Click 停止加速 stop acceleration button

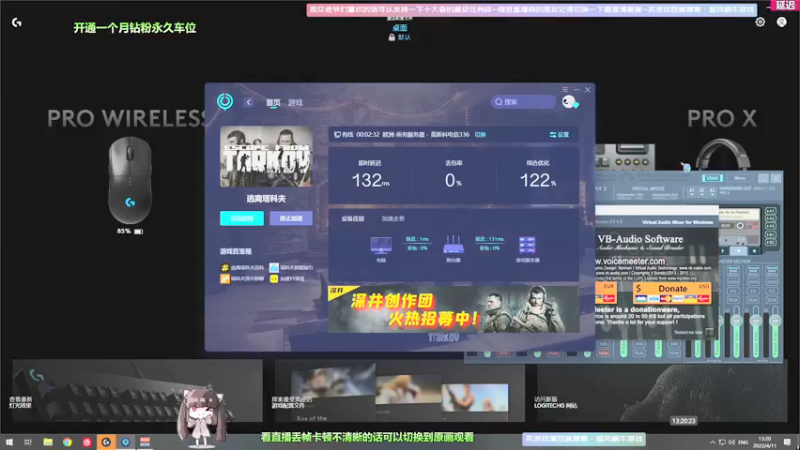pyautogui.click(x=291, y=218)
